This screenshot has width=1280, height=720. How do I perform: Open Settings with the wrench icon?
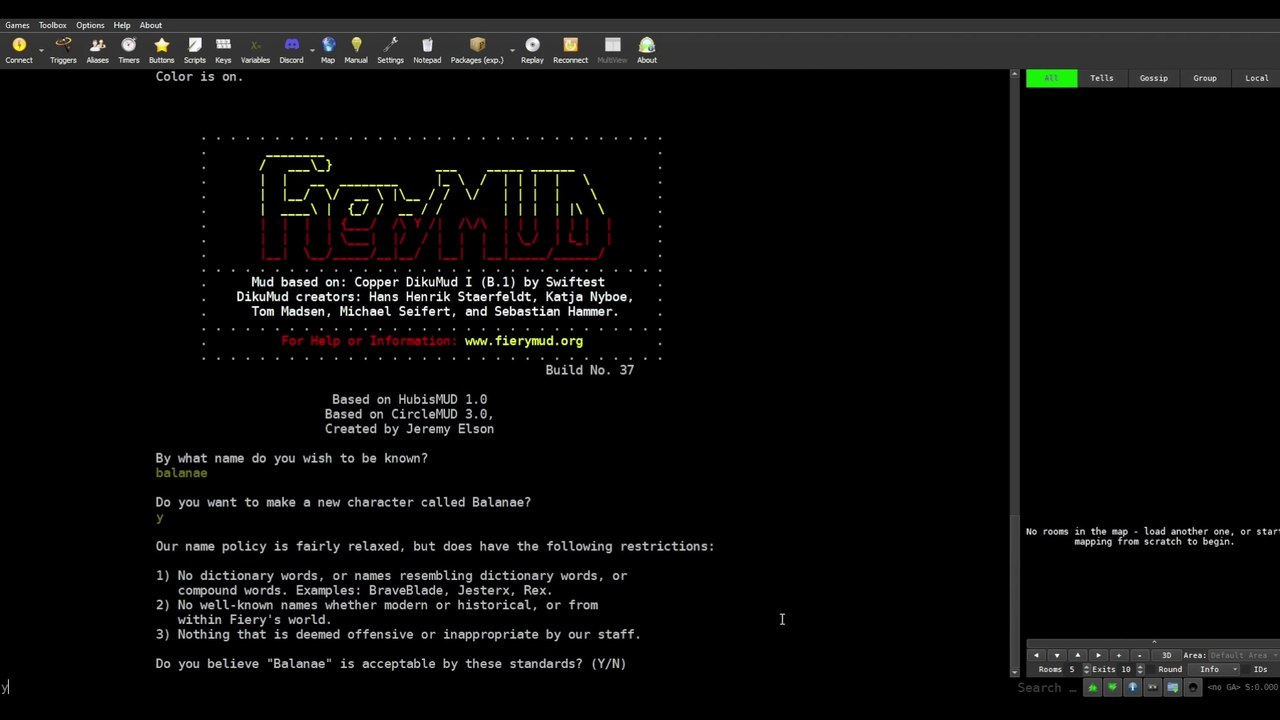click(390, 50)
